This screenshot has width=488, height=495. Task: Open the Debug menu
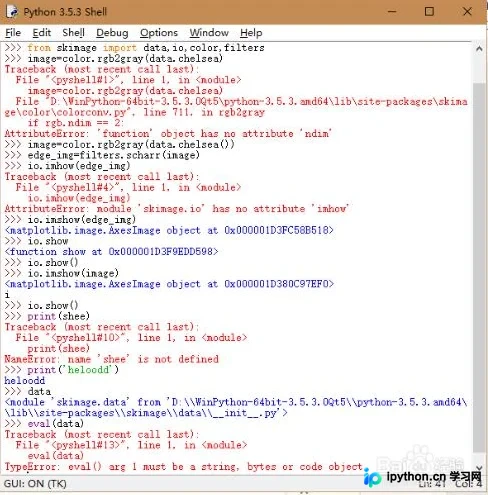pos(112,33)
